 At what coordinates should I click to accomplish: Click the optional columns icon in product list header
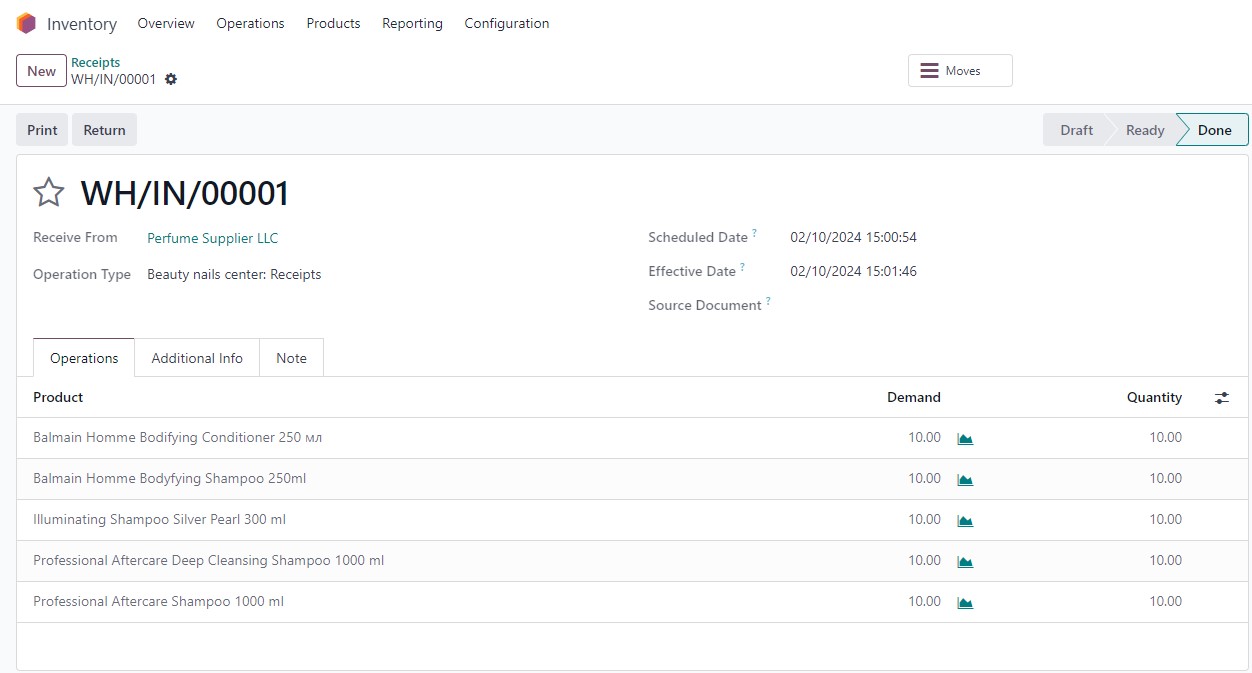(1221, 397)
